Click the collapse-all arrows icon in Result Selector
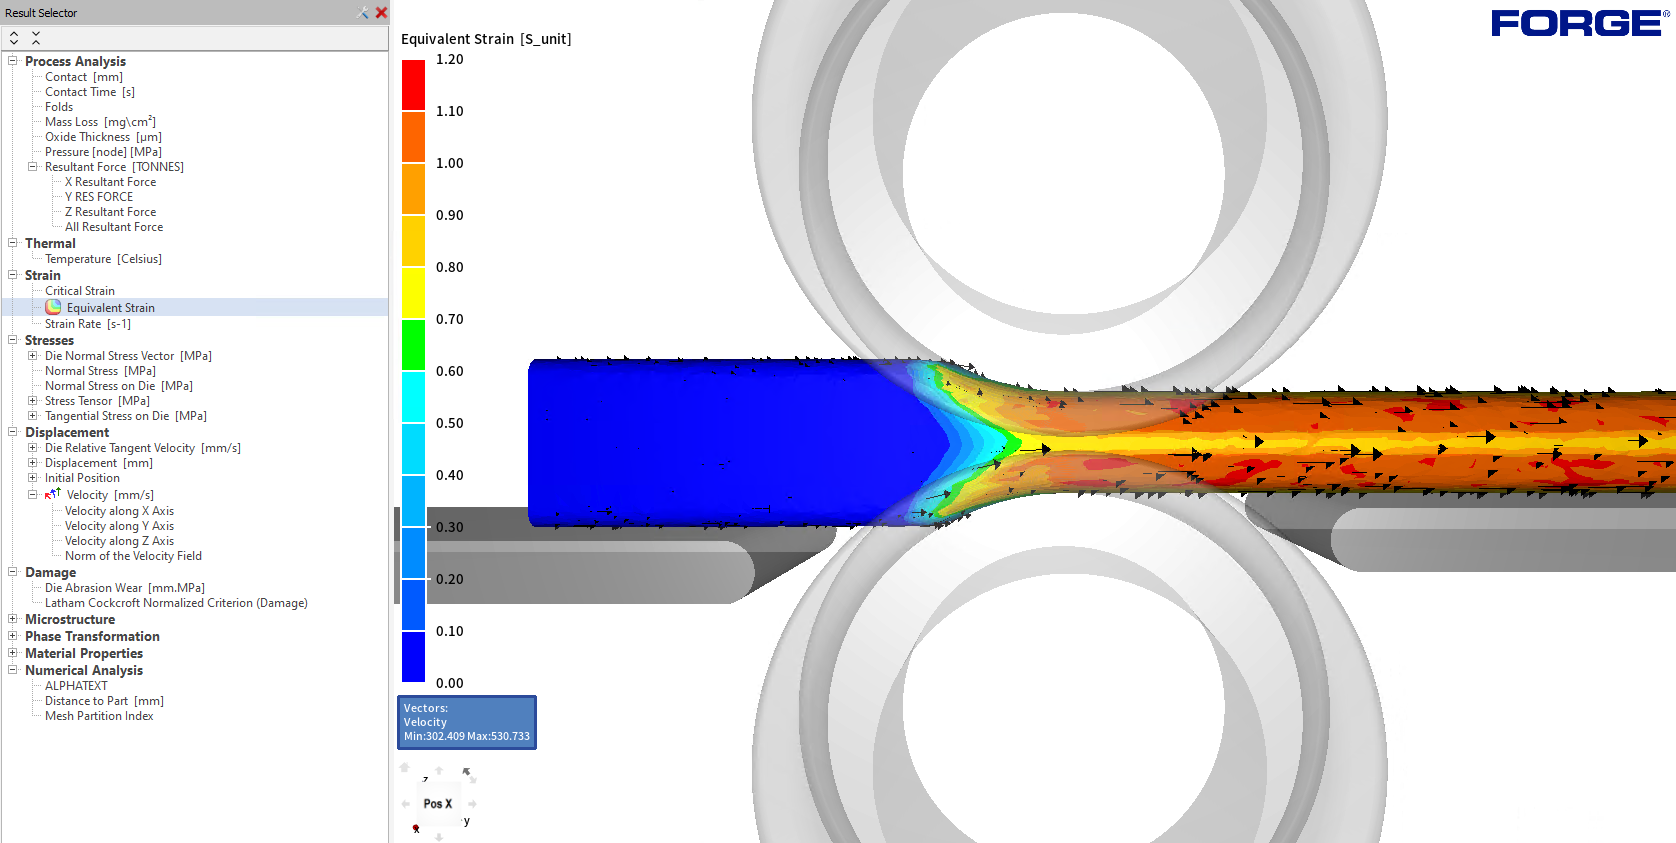Viewport: 1676px width, 843px height. 36,38
